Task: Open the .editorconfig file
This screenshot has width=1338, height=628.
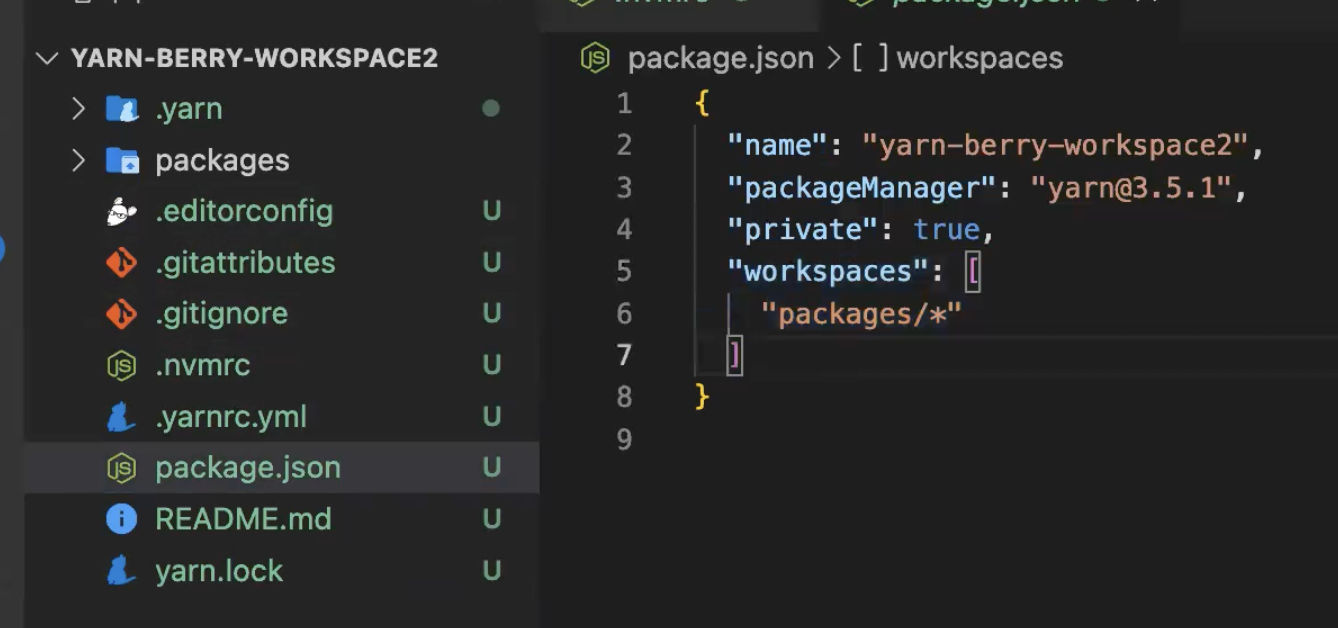Action: coord(244,212)
